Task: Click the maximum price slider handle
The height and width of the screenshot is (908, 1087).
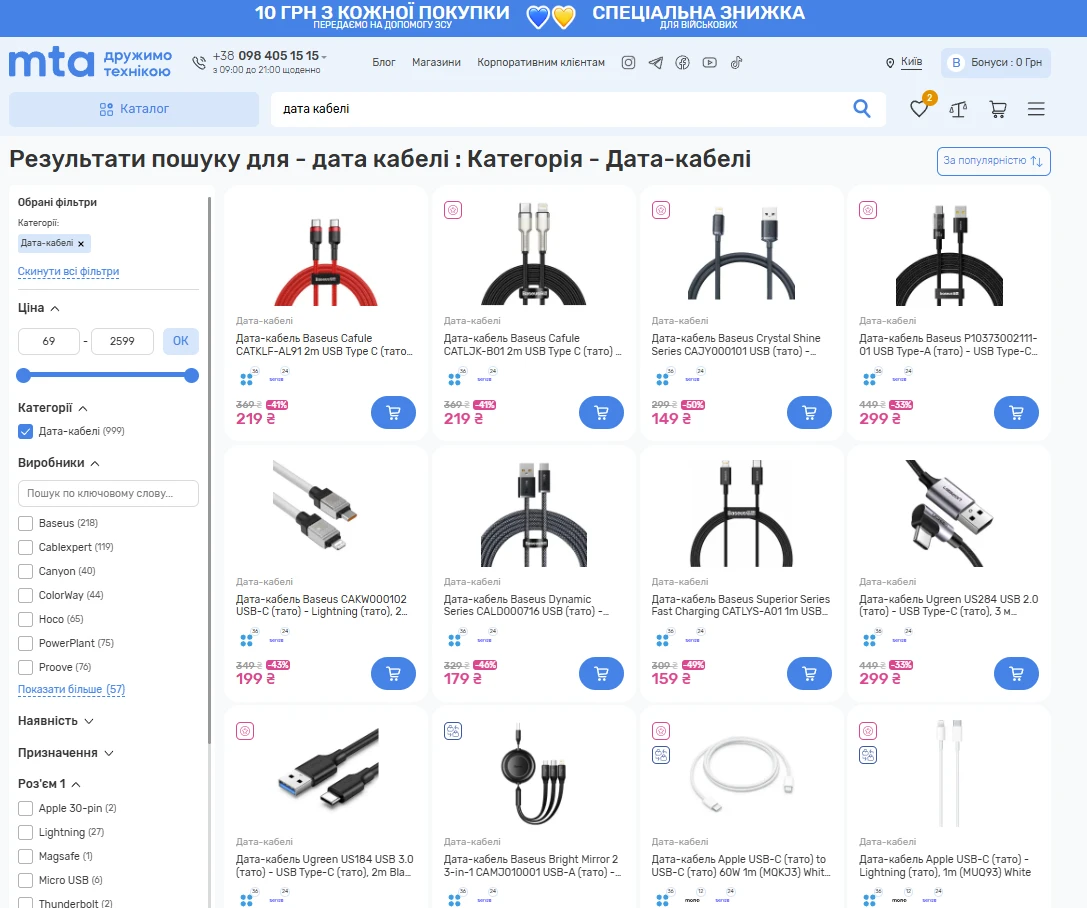Action: click(x=192, y=376)
